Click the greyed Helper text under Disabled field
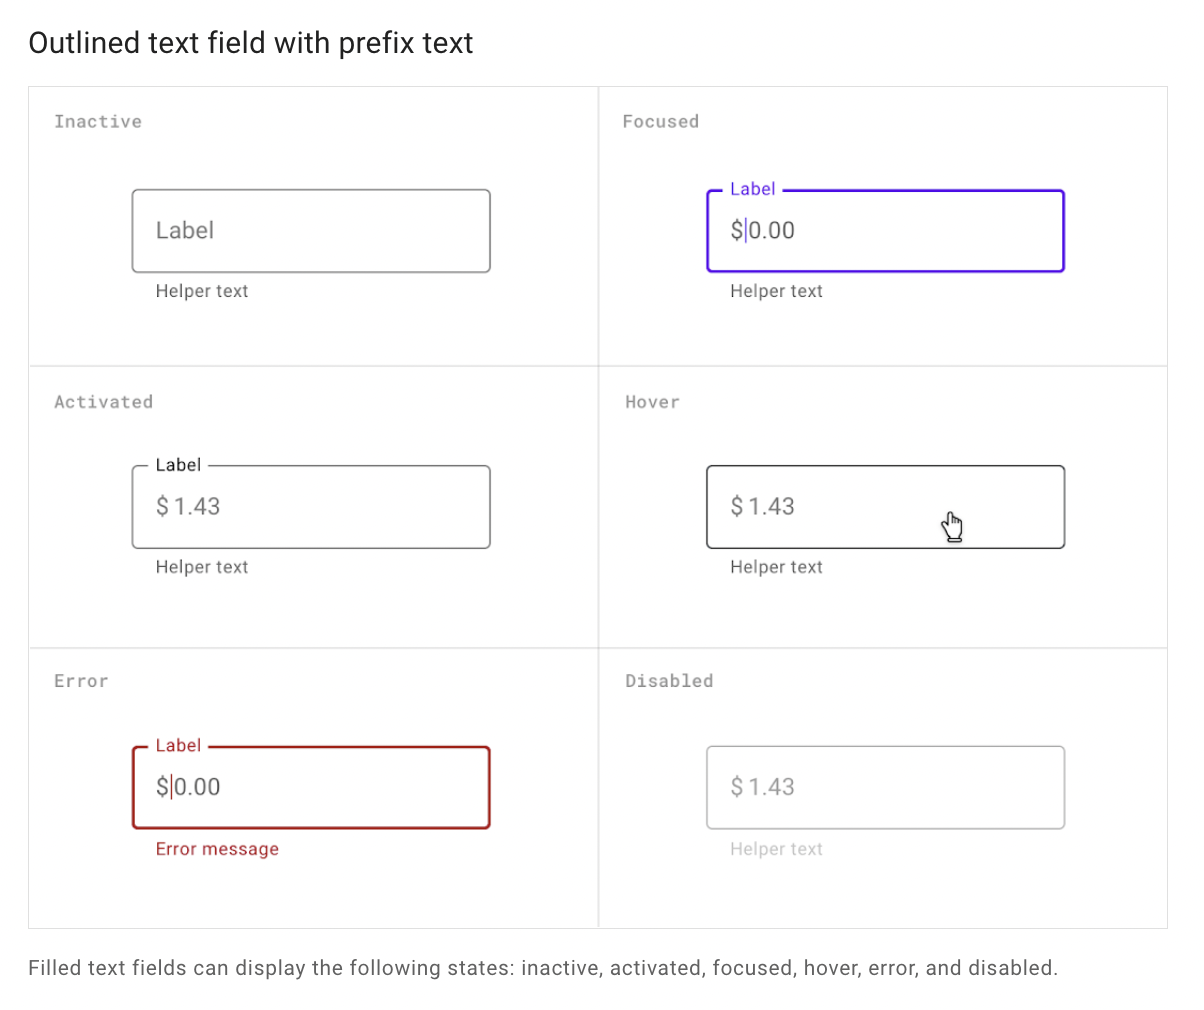Viewport: 1204px width, 1010px height. (776, 849)
